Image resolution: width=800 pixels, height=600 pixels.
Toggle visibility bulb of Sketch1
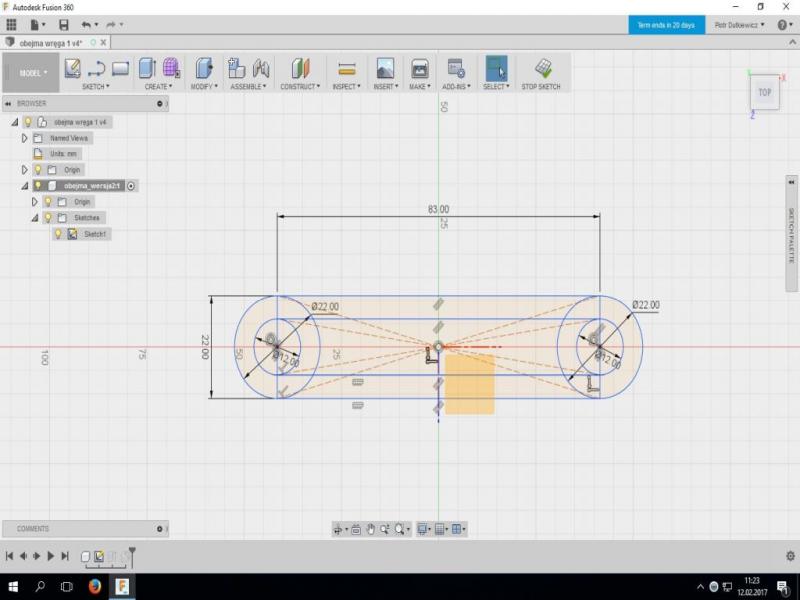[x=58, y=234]
